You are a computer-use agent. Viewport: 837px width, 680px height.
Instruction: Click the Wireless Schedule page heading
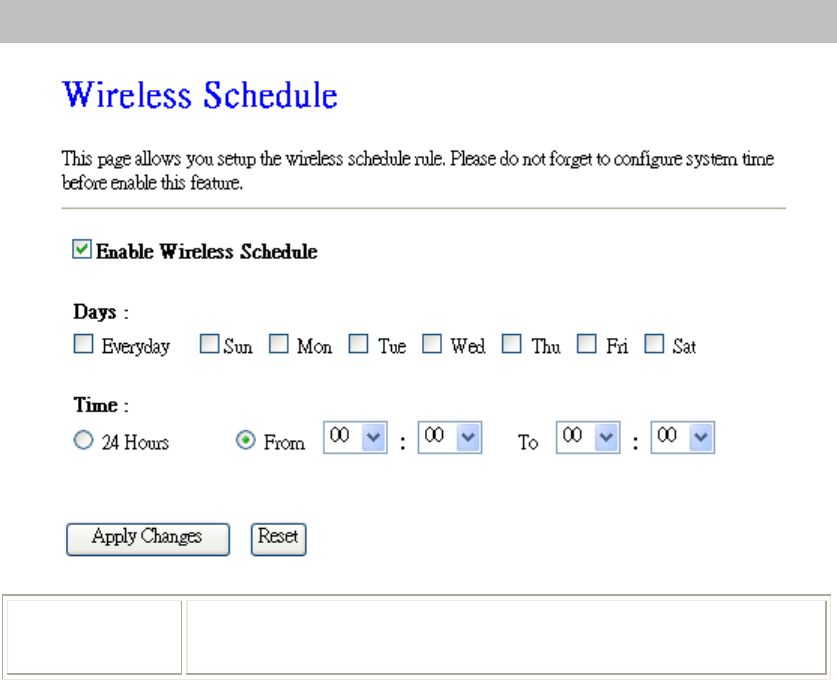click(x=200, y=95)
